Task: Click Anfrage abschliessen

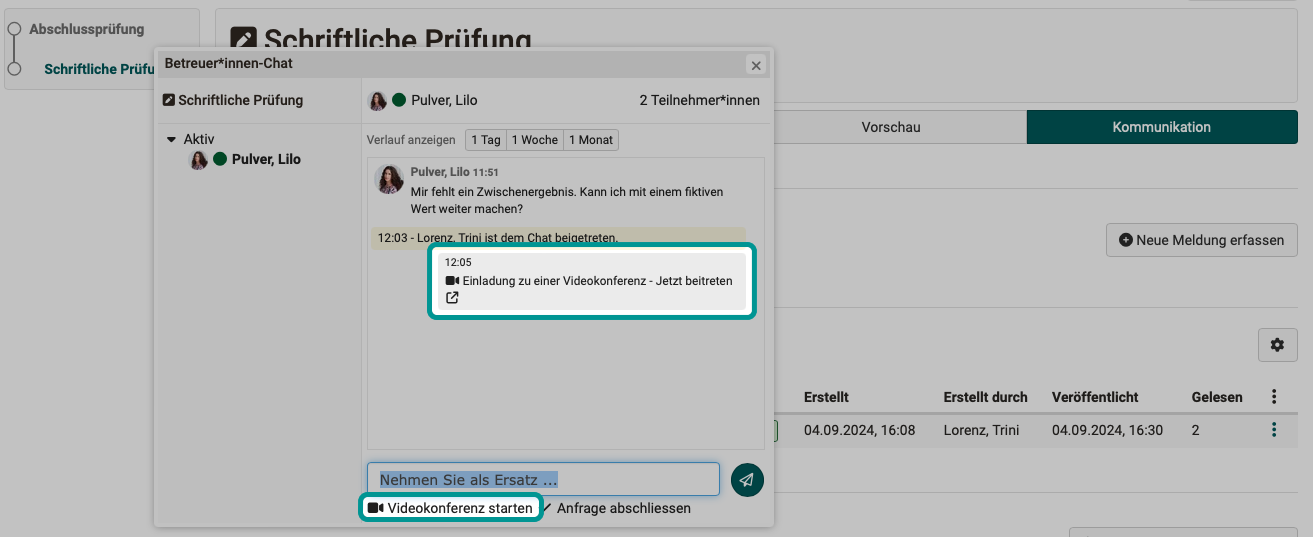Action: click(x=623, y=508)
